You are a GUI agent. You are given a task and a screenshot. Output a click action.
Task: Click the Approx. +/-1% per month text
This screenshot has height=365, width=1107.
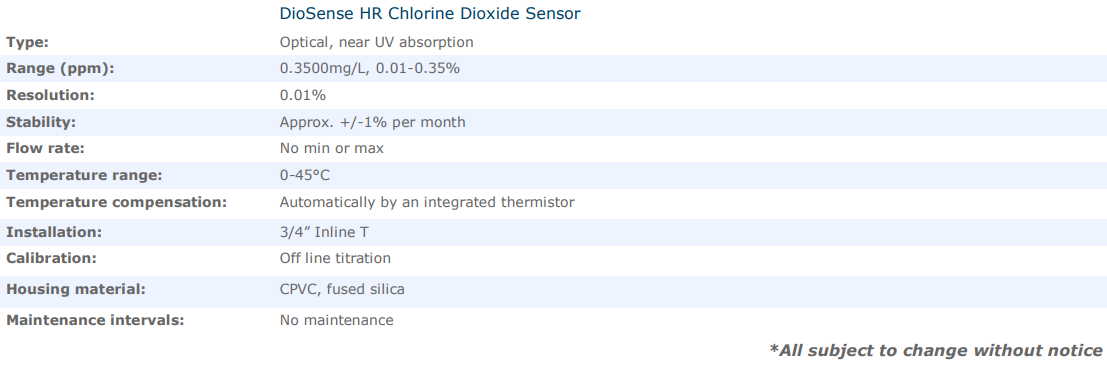pos(373,122)
